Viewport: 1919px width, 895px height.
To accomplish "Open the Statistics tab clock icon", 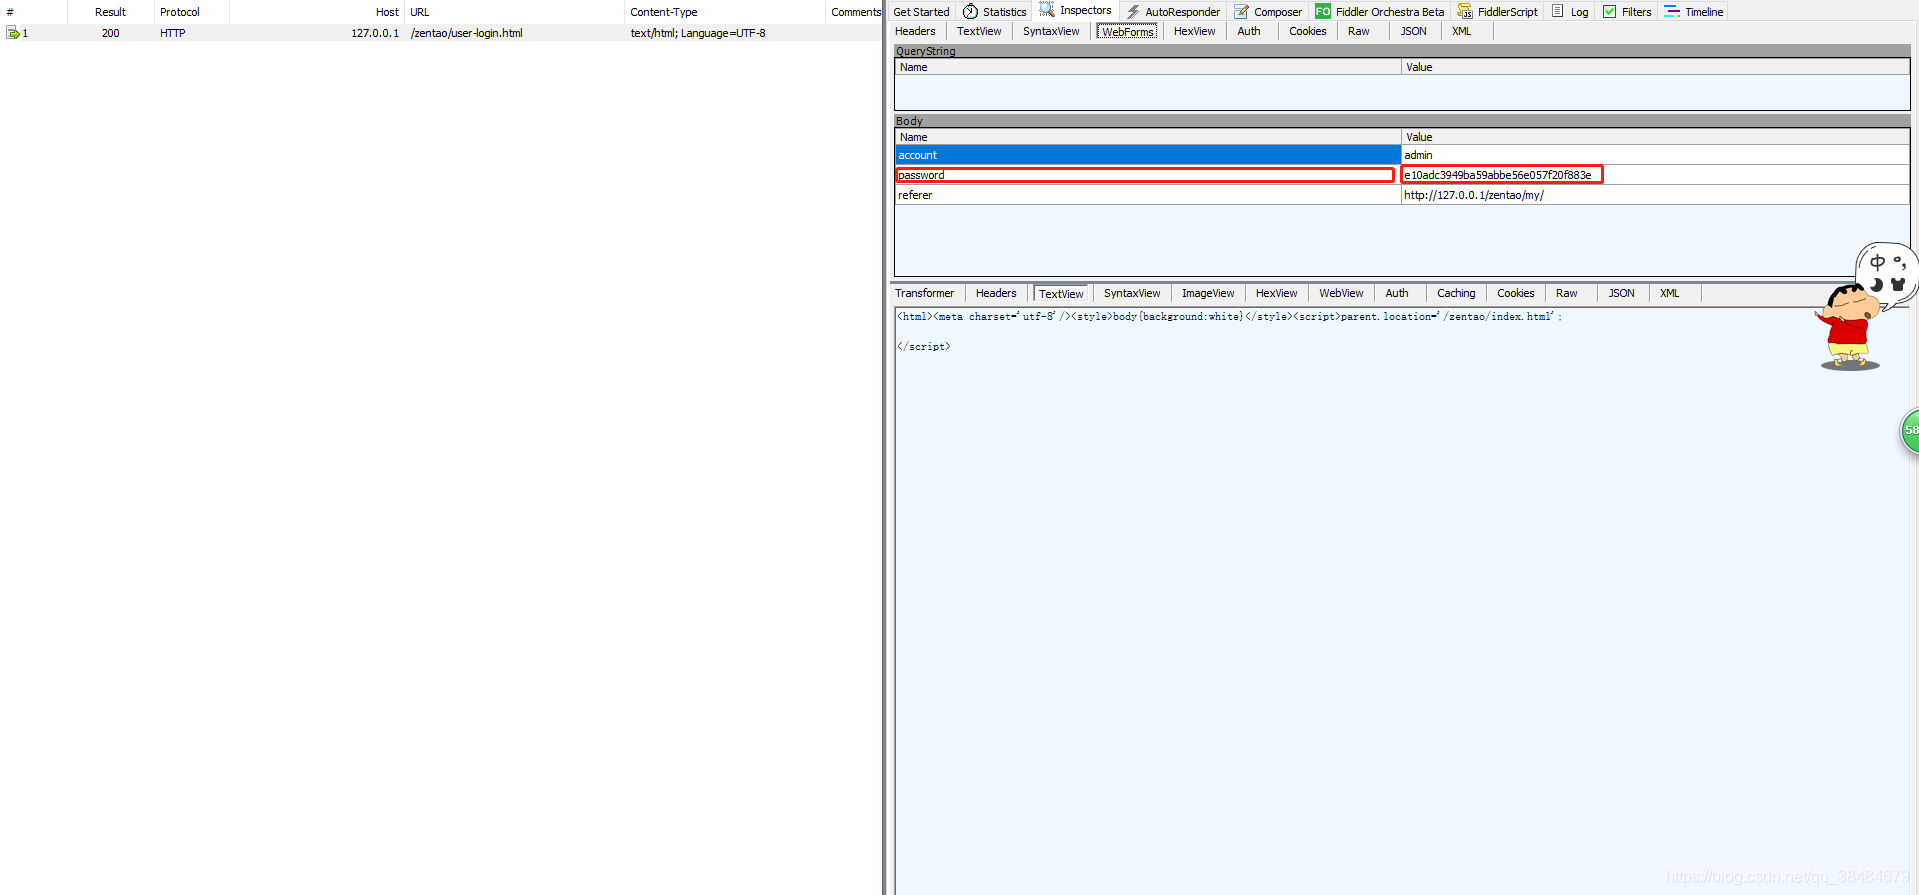I will [x=970, y=11].
